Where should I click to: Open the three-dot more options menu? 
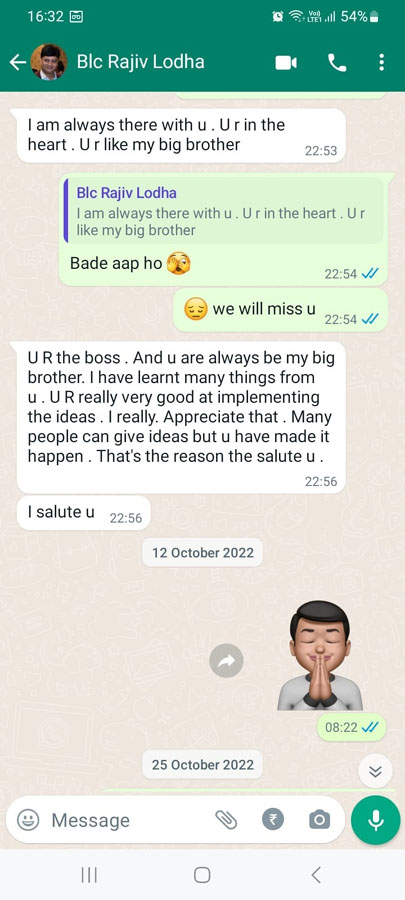point(381,62)
